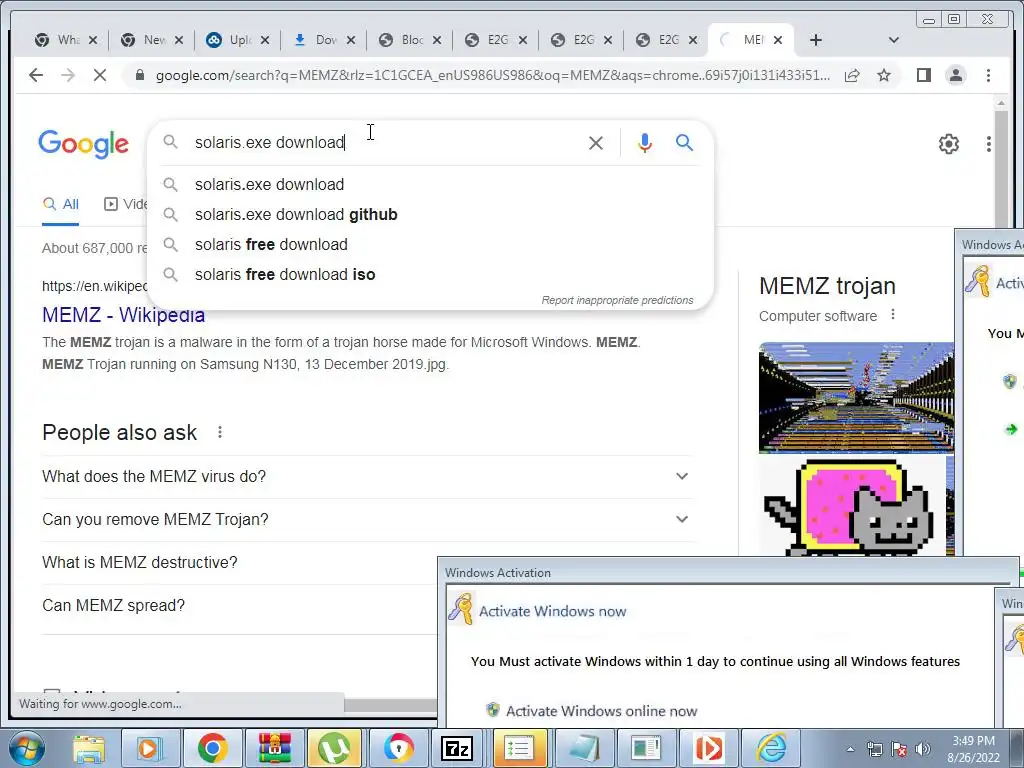Expand 'Can you remove MEMZ Trojan?'
1024x768 pixels.
(x=367, y=520)
